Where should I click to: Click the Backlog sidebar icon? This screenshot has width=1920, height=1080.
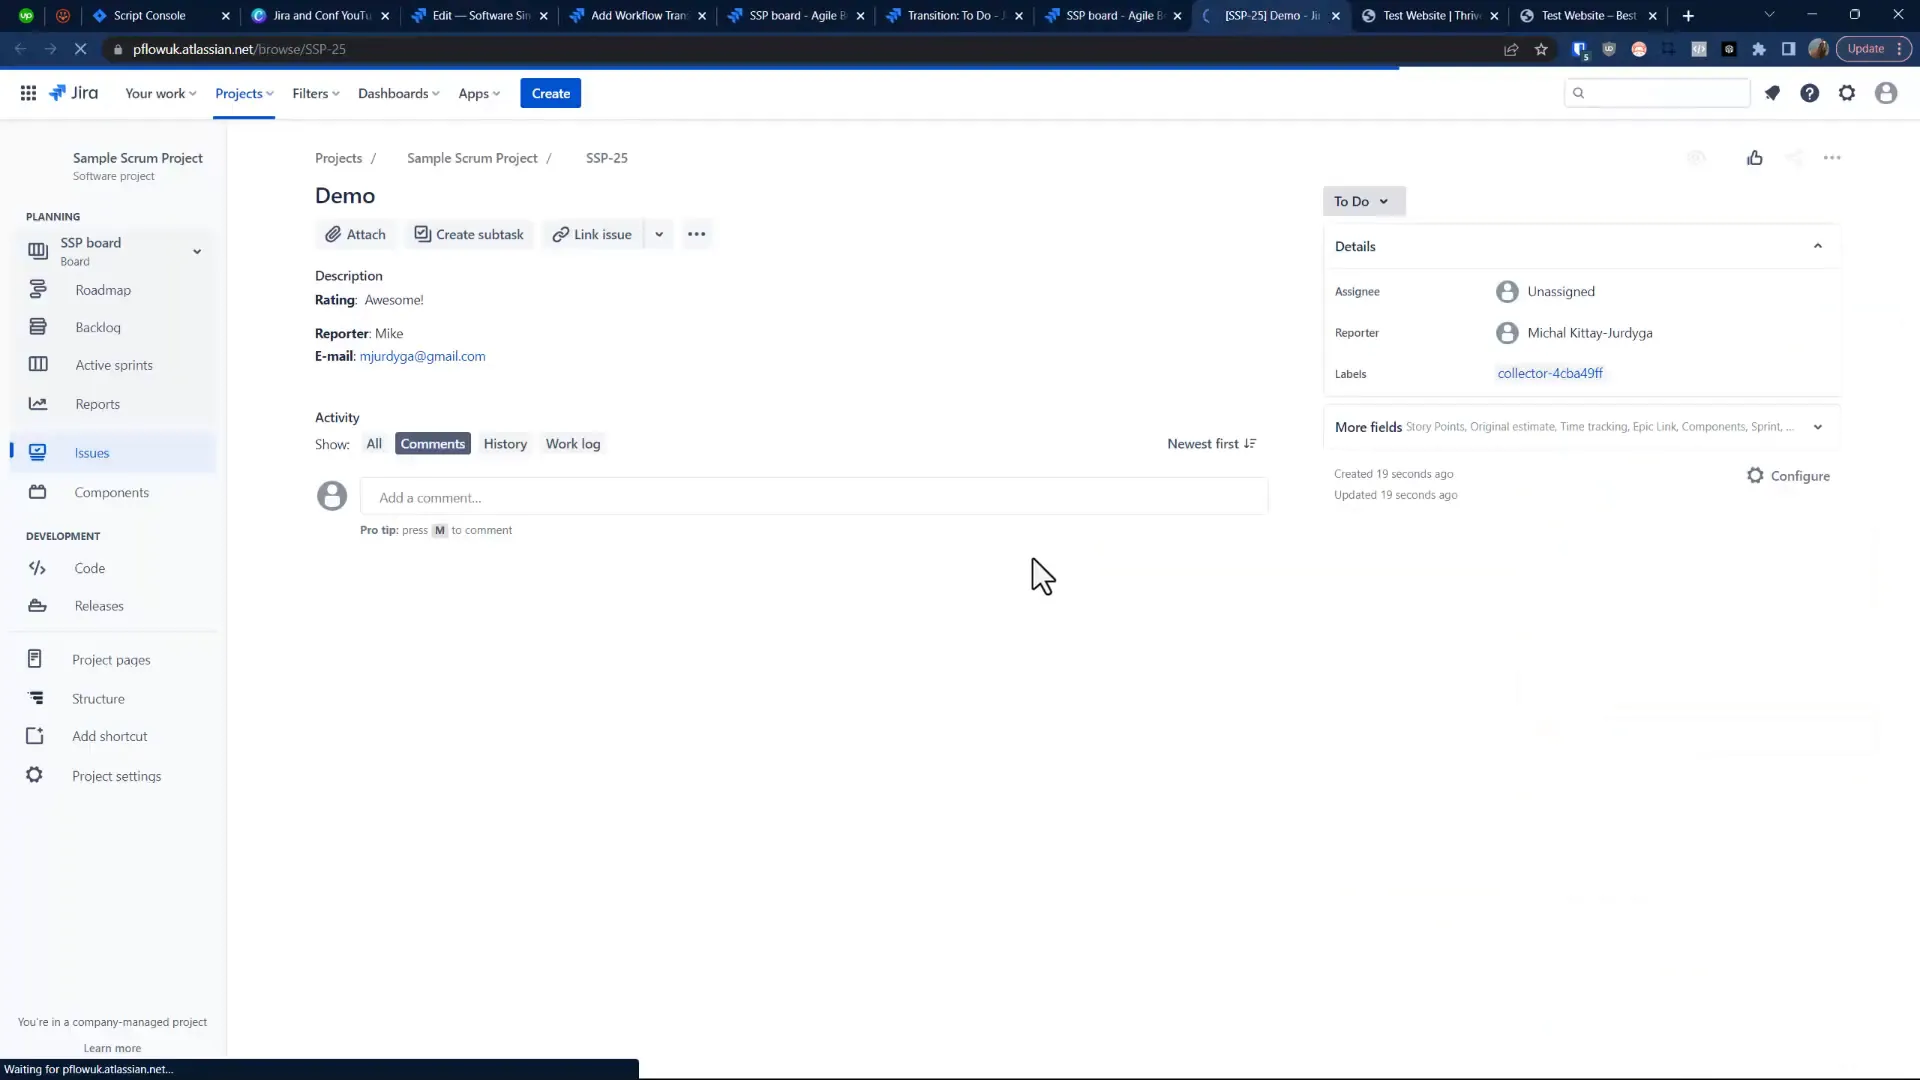point(38,327)
